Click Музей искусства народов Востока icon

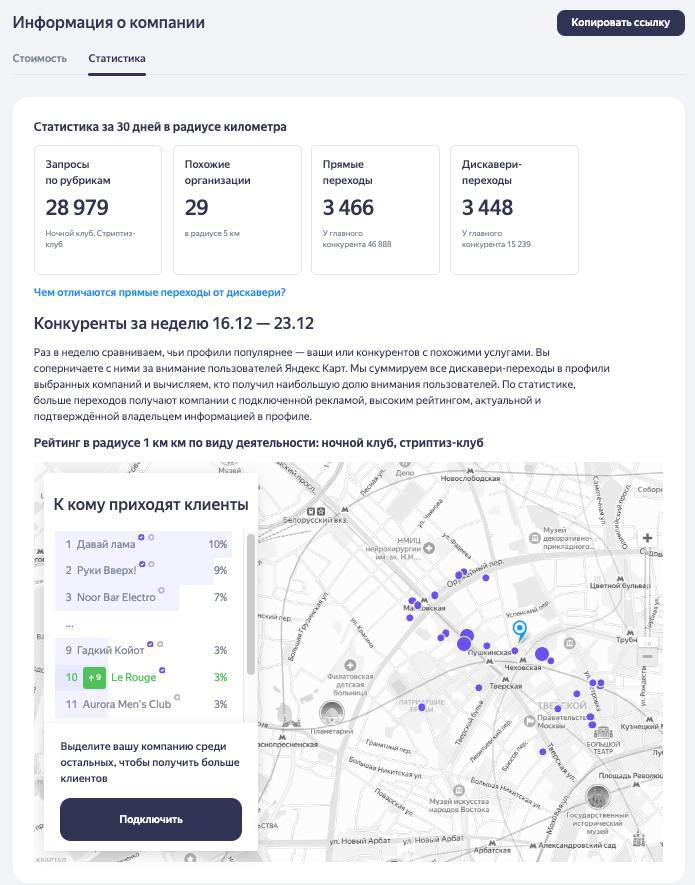point(459,791)
